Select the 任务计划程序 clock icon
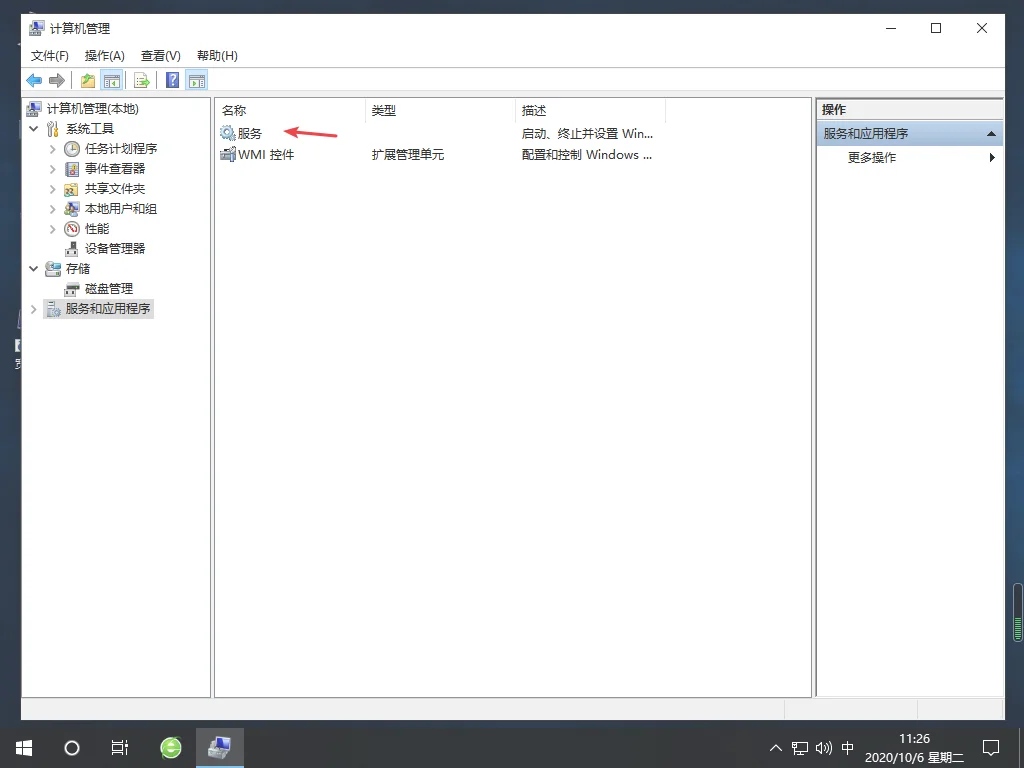 click(x=72, y=149)
